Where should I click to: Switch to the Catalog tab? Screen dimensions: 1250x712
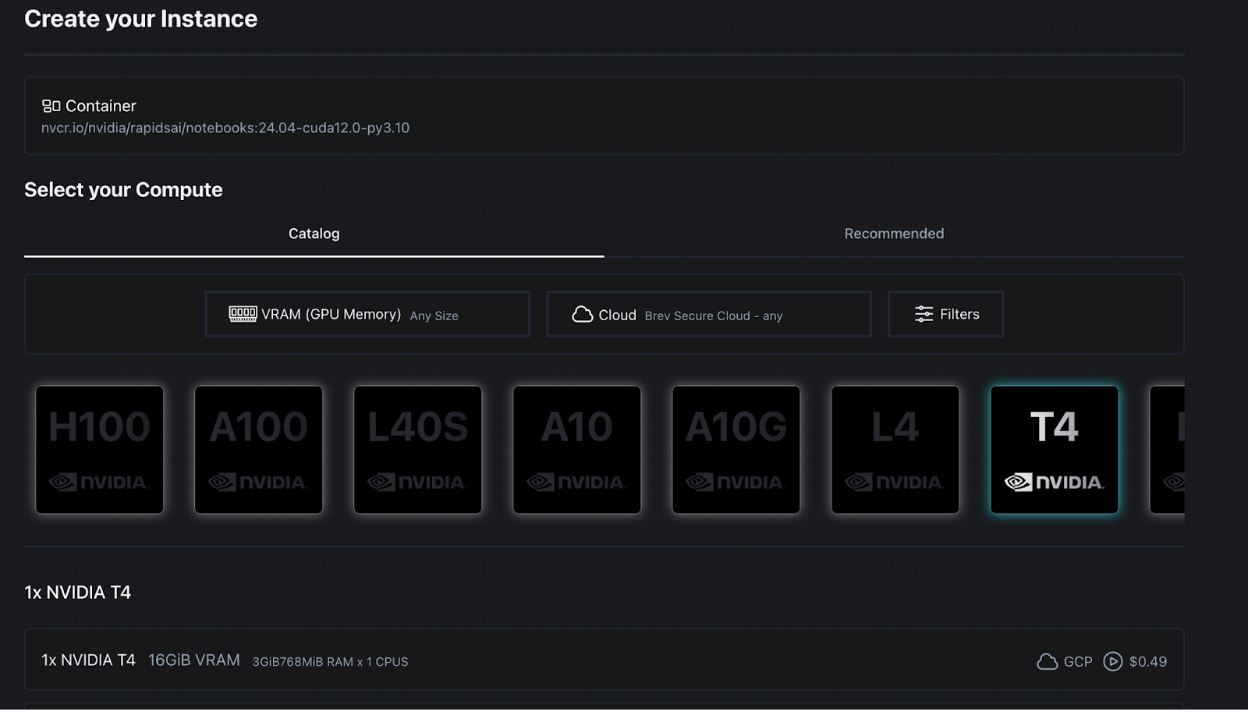(314, 234)
